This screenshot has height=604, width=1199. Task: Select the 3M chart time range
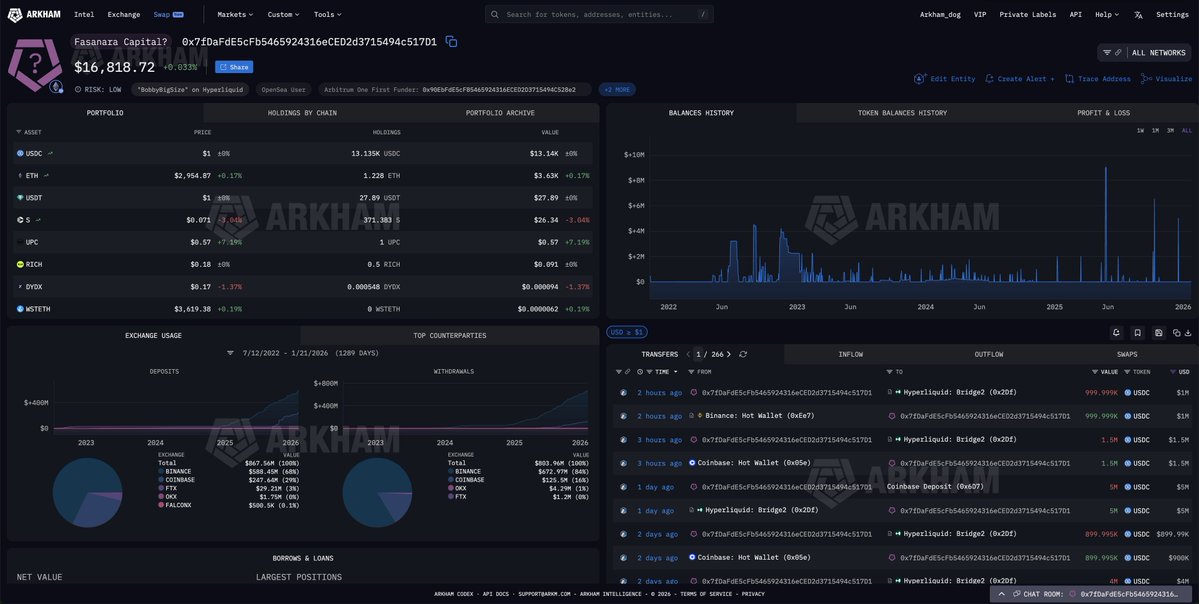pyautogui.click(x=1170, y=130)
